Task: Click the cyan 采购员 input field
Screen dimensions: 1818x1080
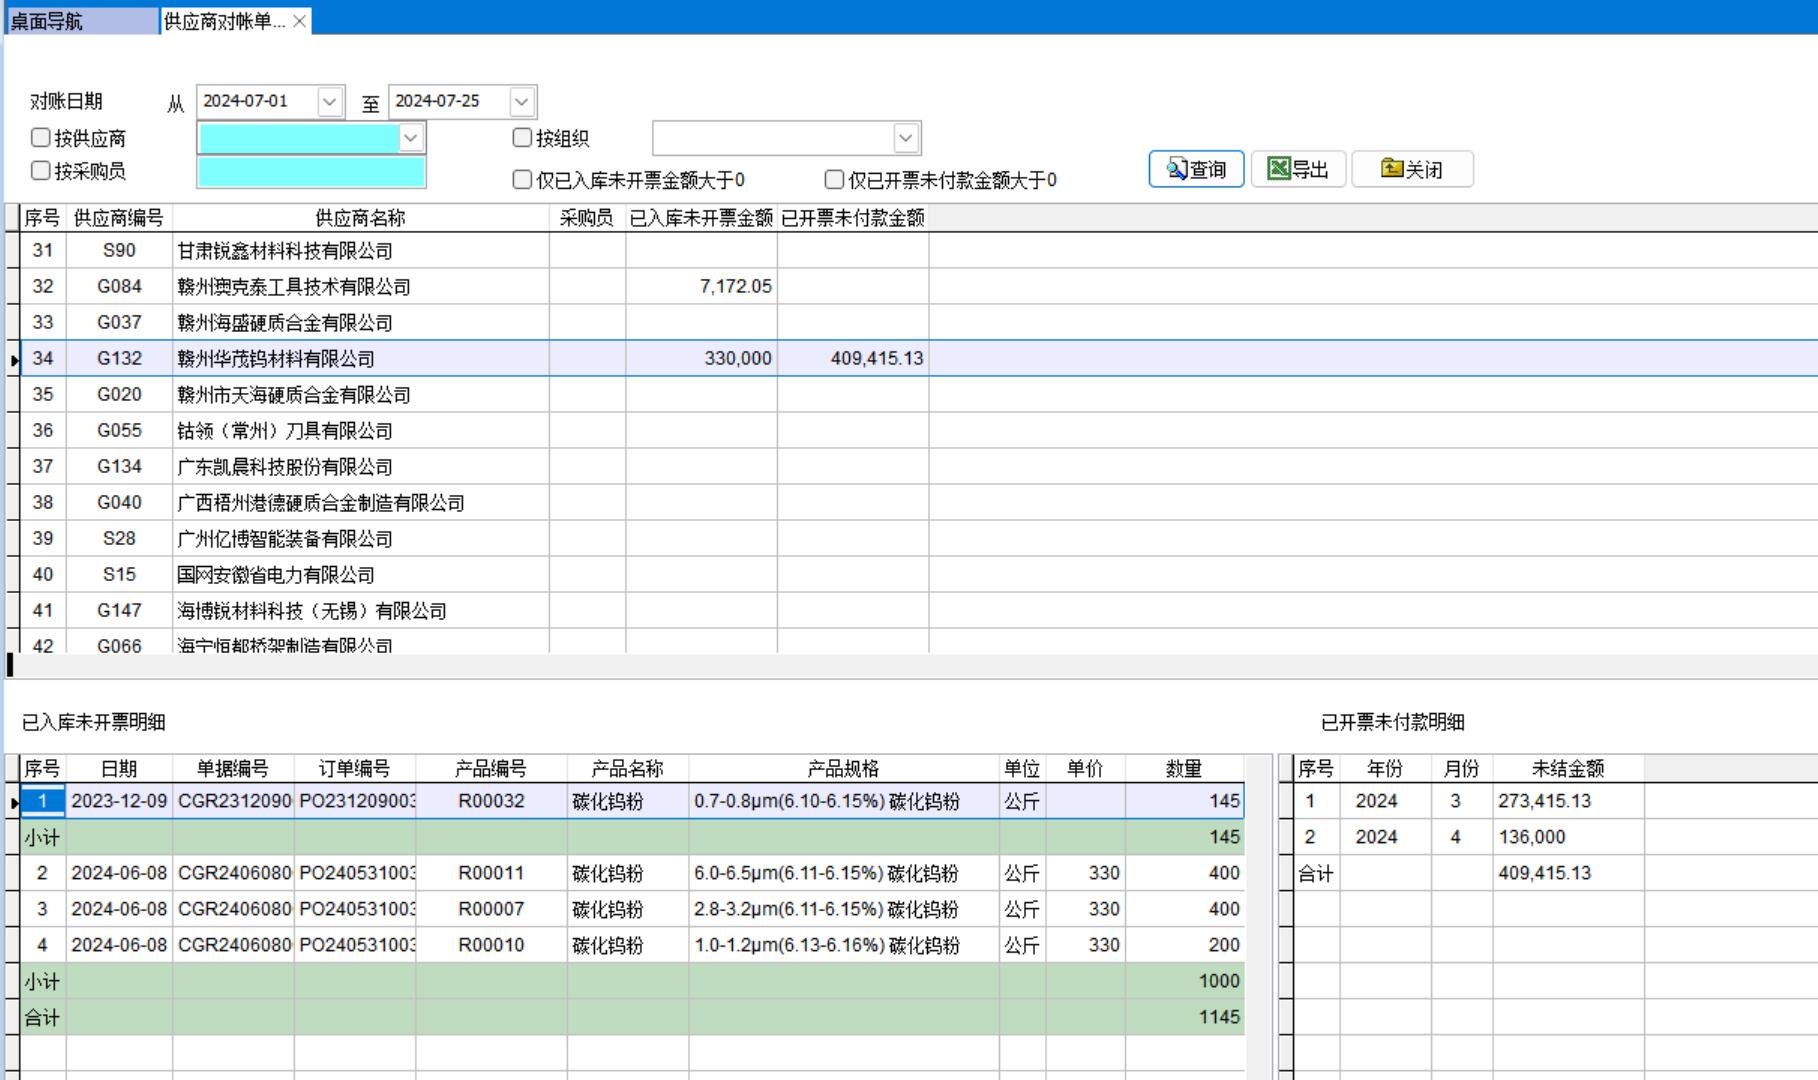Action: pos(311,172)
